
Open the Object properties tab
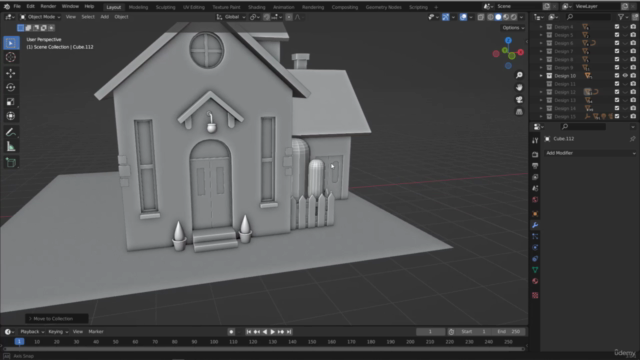[535, 214]
